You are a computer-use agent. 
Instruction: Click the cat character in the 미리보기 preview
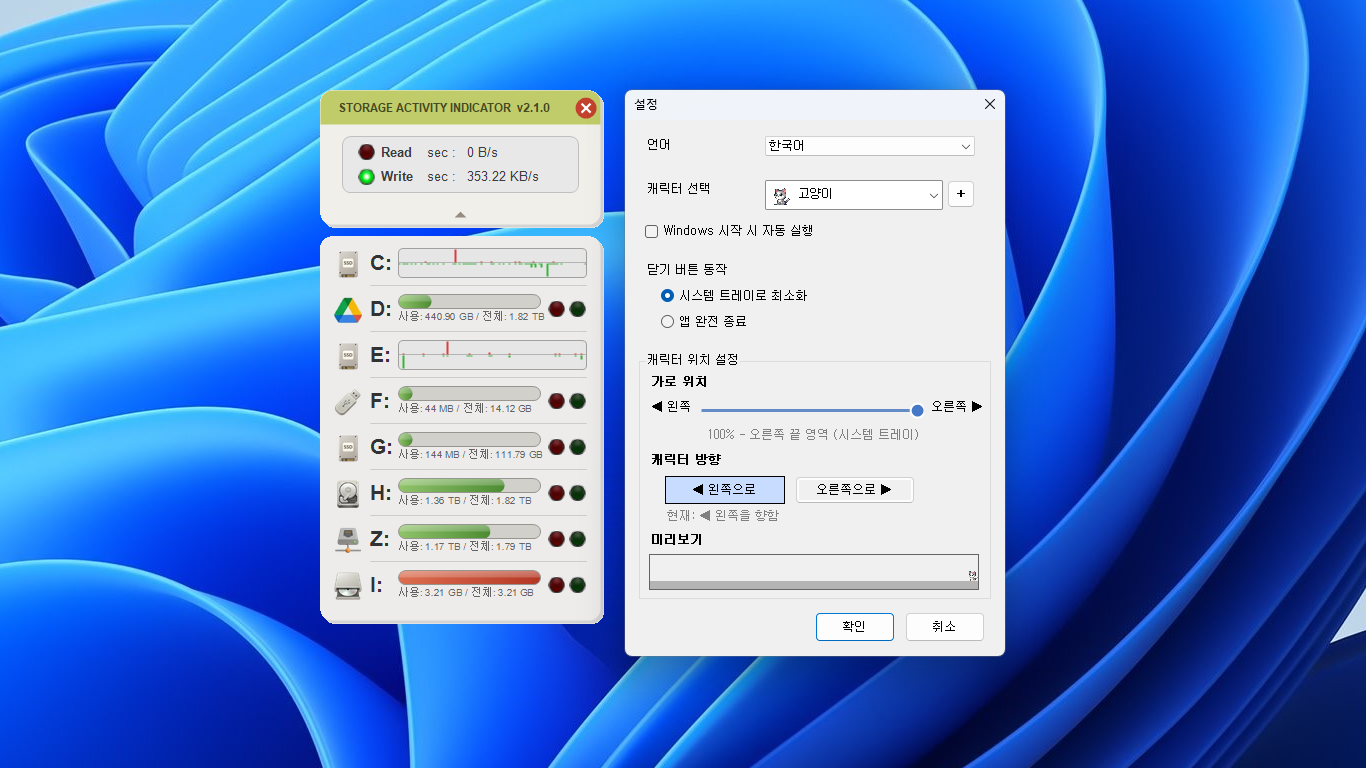972,575
